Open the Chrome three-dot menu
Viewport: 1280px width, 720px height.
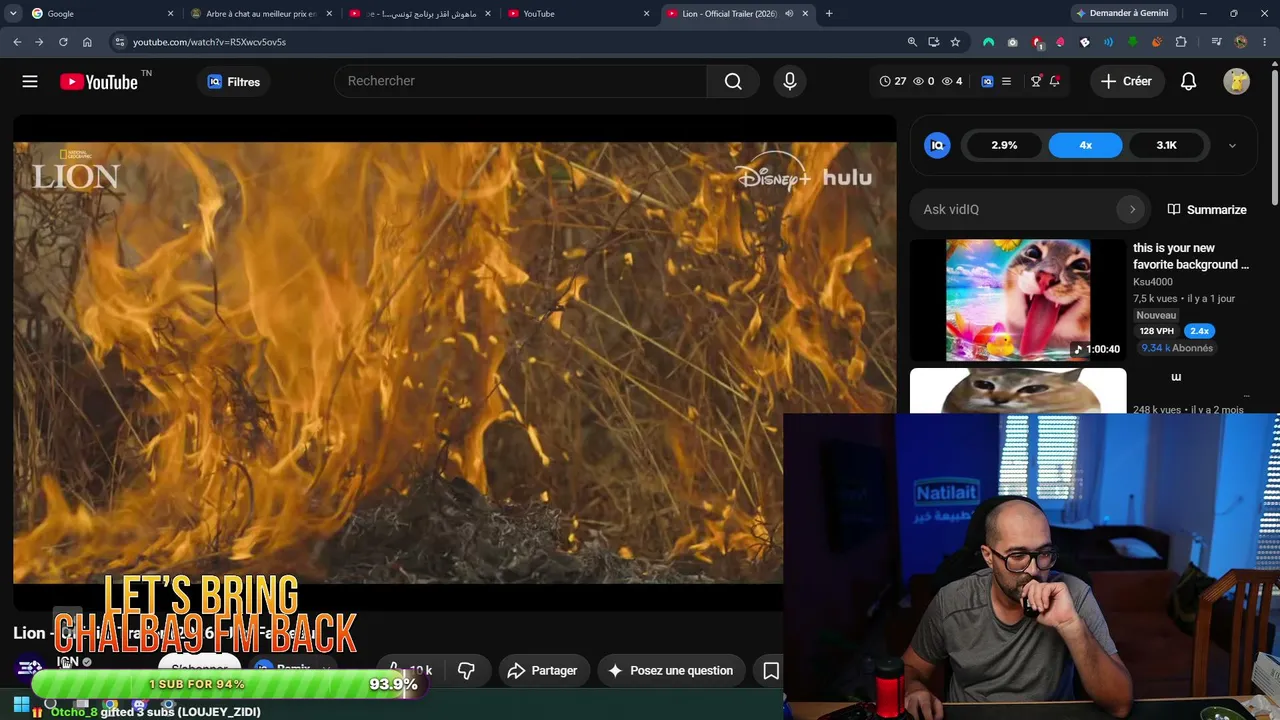pyautogui.click(x=1265, y=42)
